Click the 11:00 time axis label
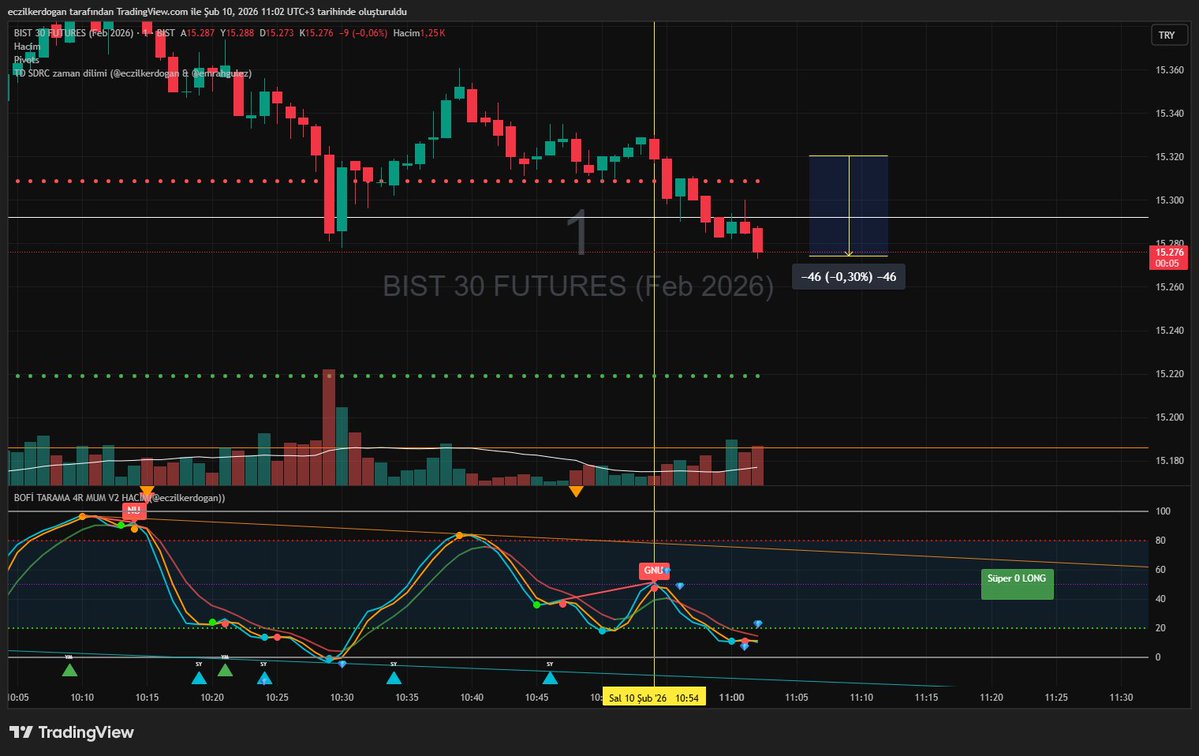Image resolution: width=1199 pixels, height=756 pixels. tap(732, 697)
